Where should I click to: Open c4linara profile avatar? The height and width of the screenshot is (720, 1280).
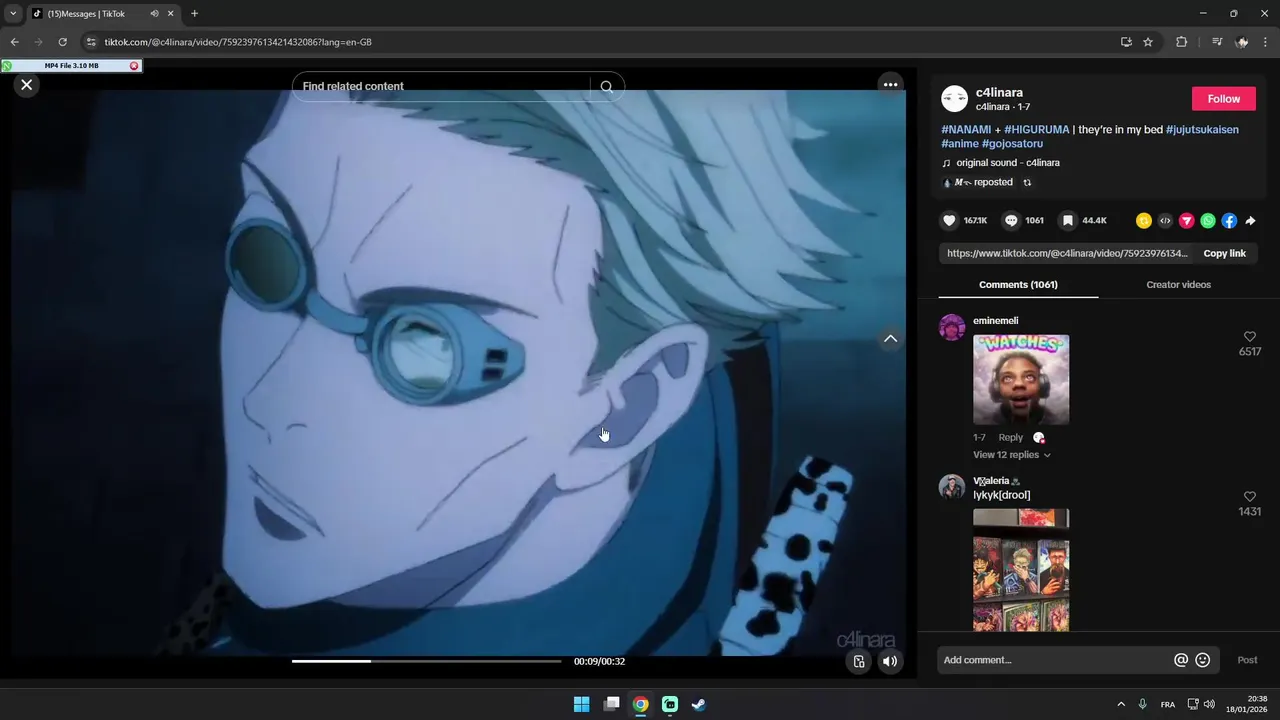[x=954, y=99]
